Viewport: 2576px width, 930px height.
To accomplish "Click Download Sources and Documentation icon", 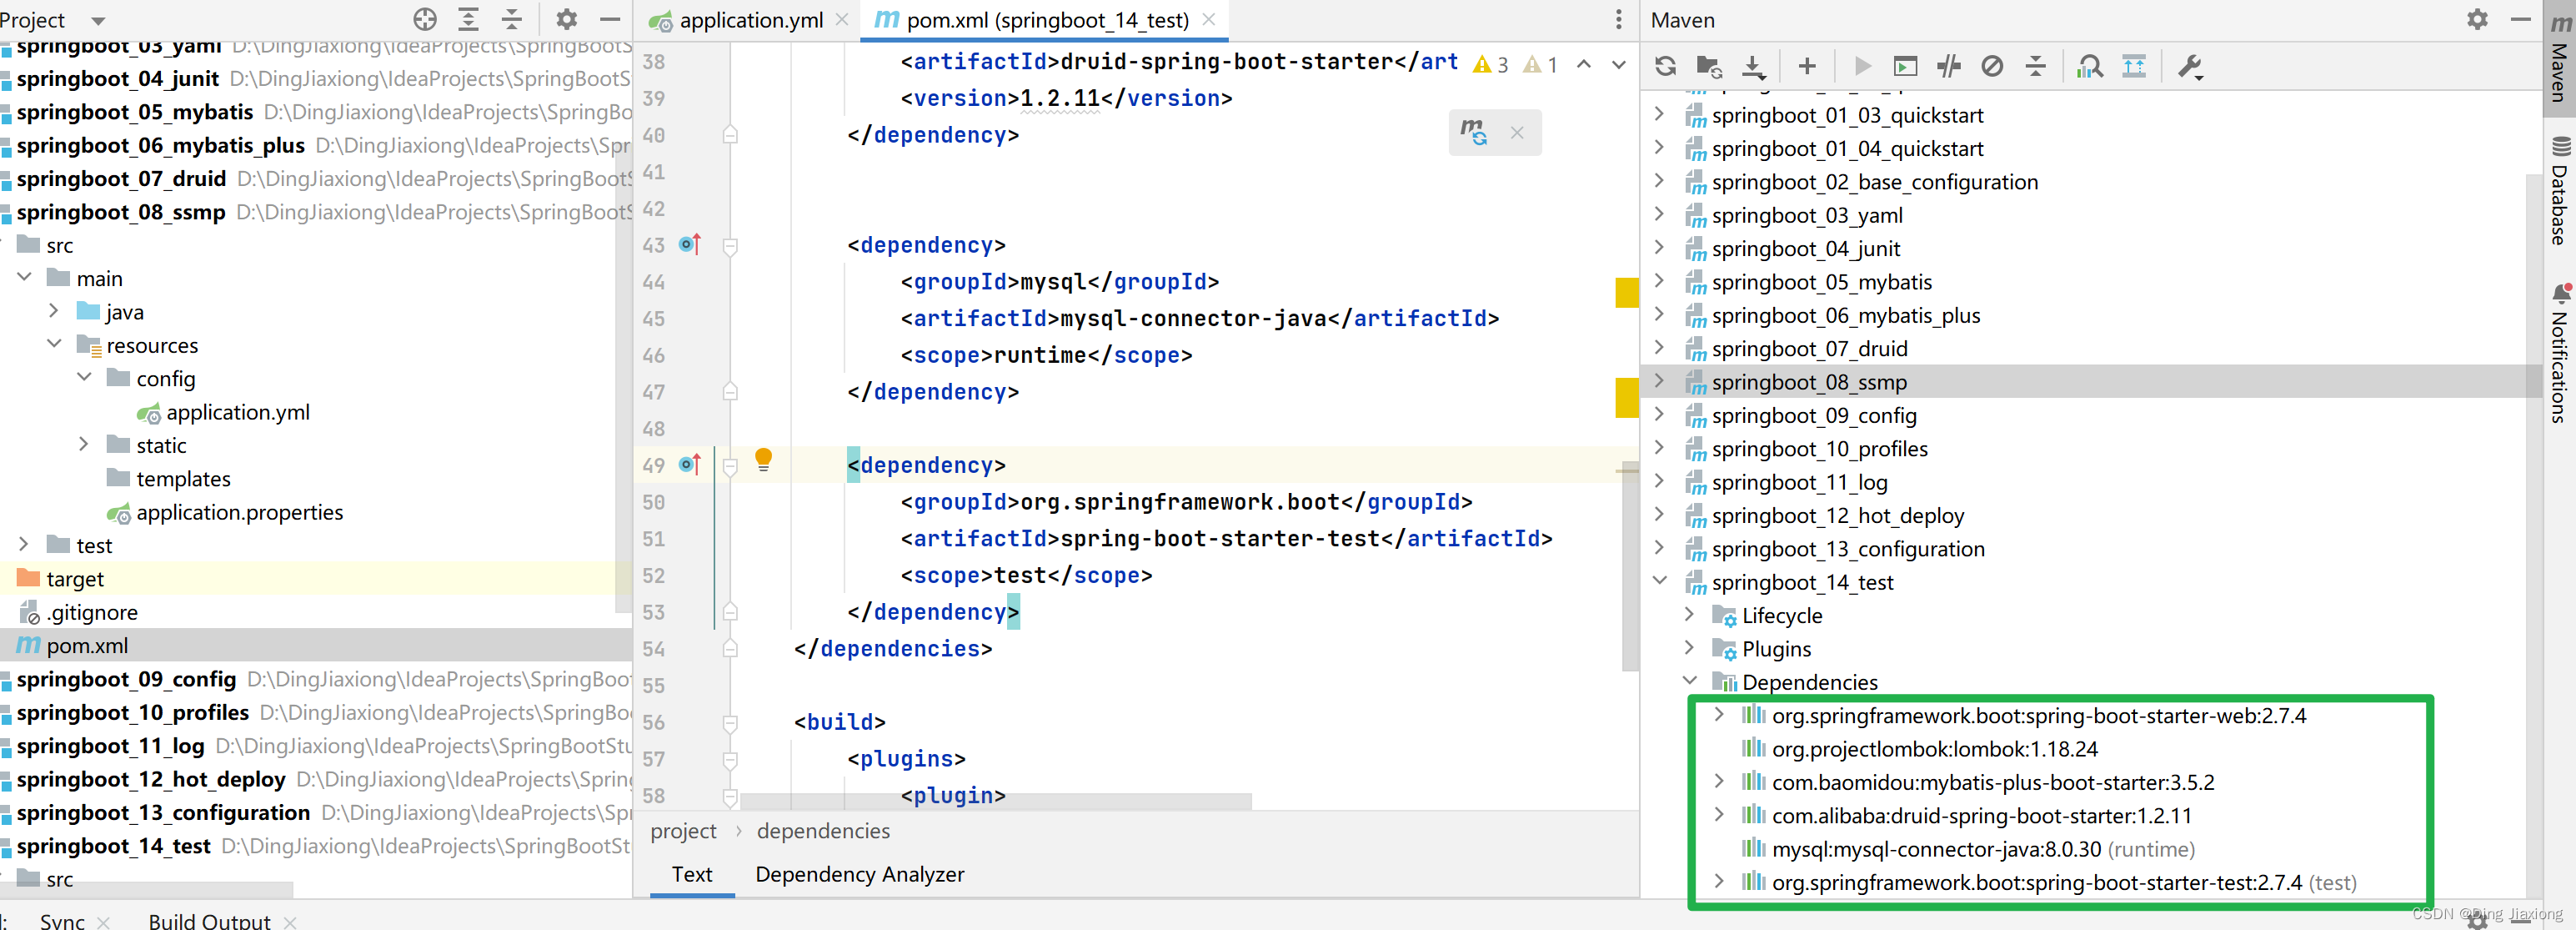I will 1753,66.
